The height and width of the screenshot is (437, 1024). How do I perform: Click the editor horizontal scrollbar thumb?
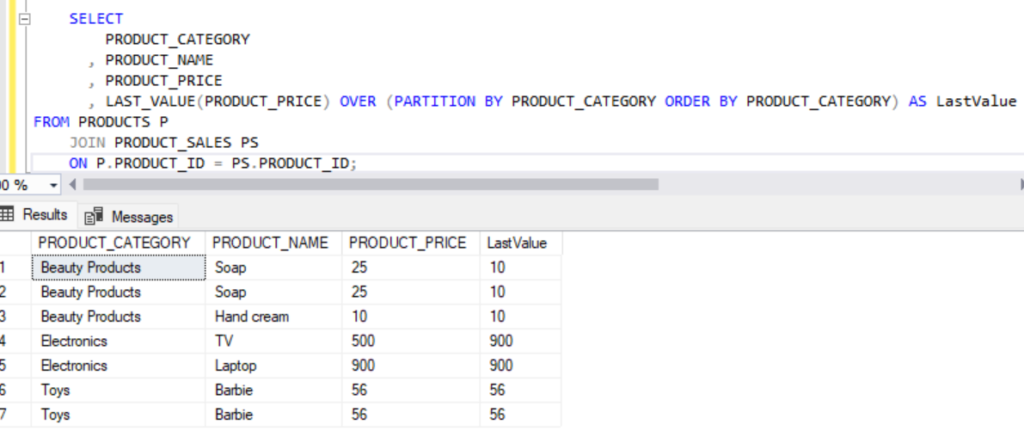pos(370,185)
